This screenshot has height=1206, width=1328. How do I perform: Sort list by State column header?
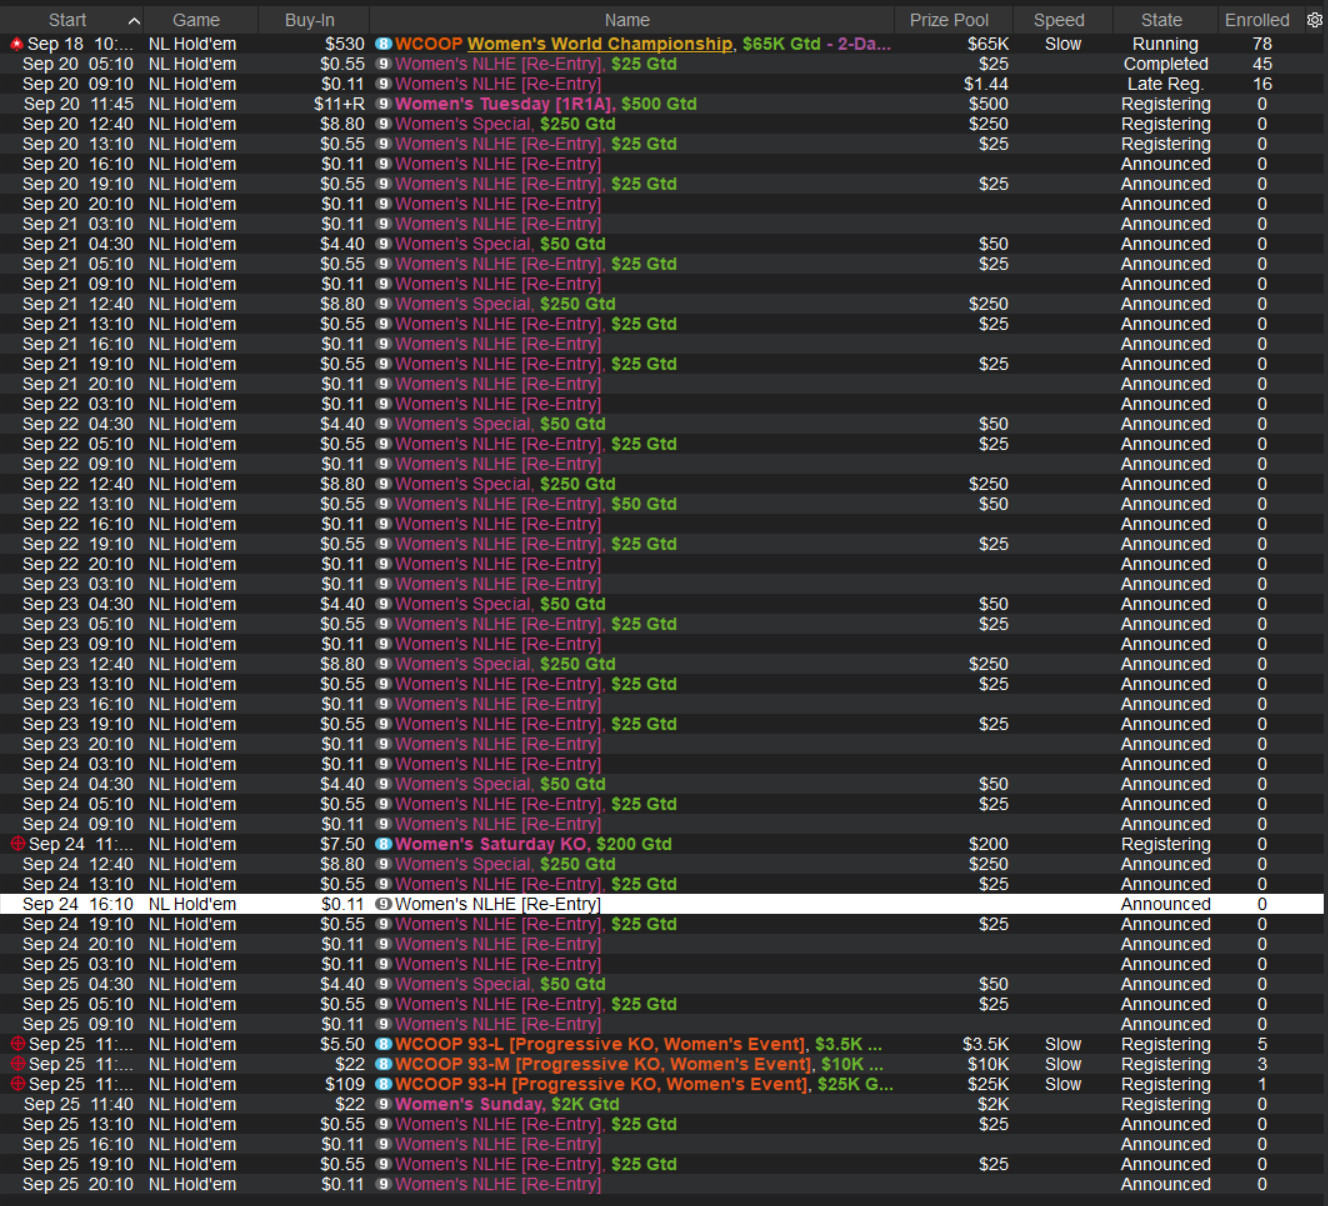[x=1162, y=20]
